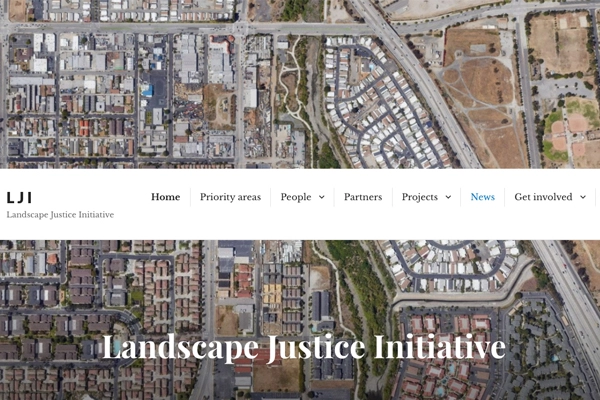Click the Landscape Justice Initiative tagline
The height and width of the screenshot is (400, 600).
coord(60,215)
